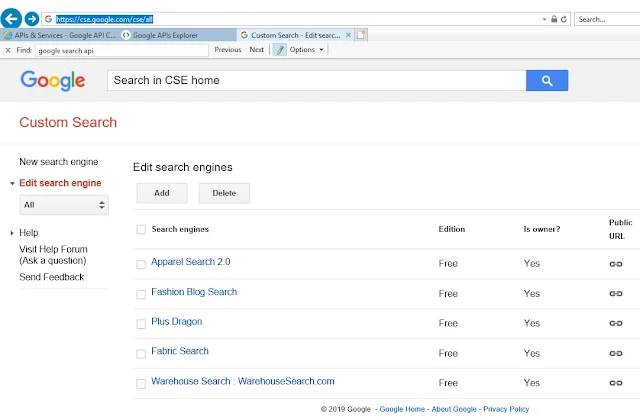Close the Custom Search tab

coord(348,35)
